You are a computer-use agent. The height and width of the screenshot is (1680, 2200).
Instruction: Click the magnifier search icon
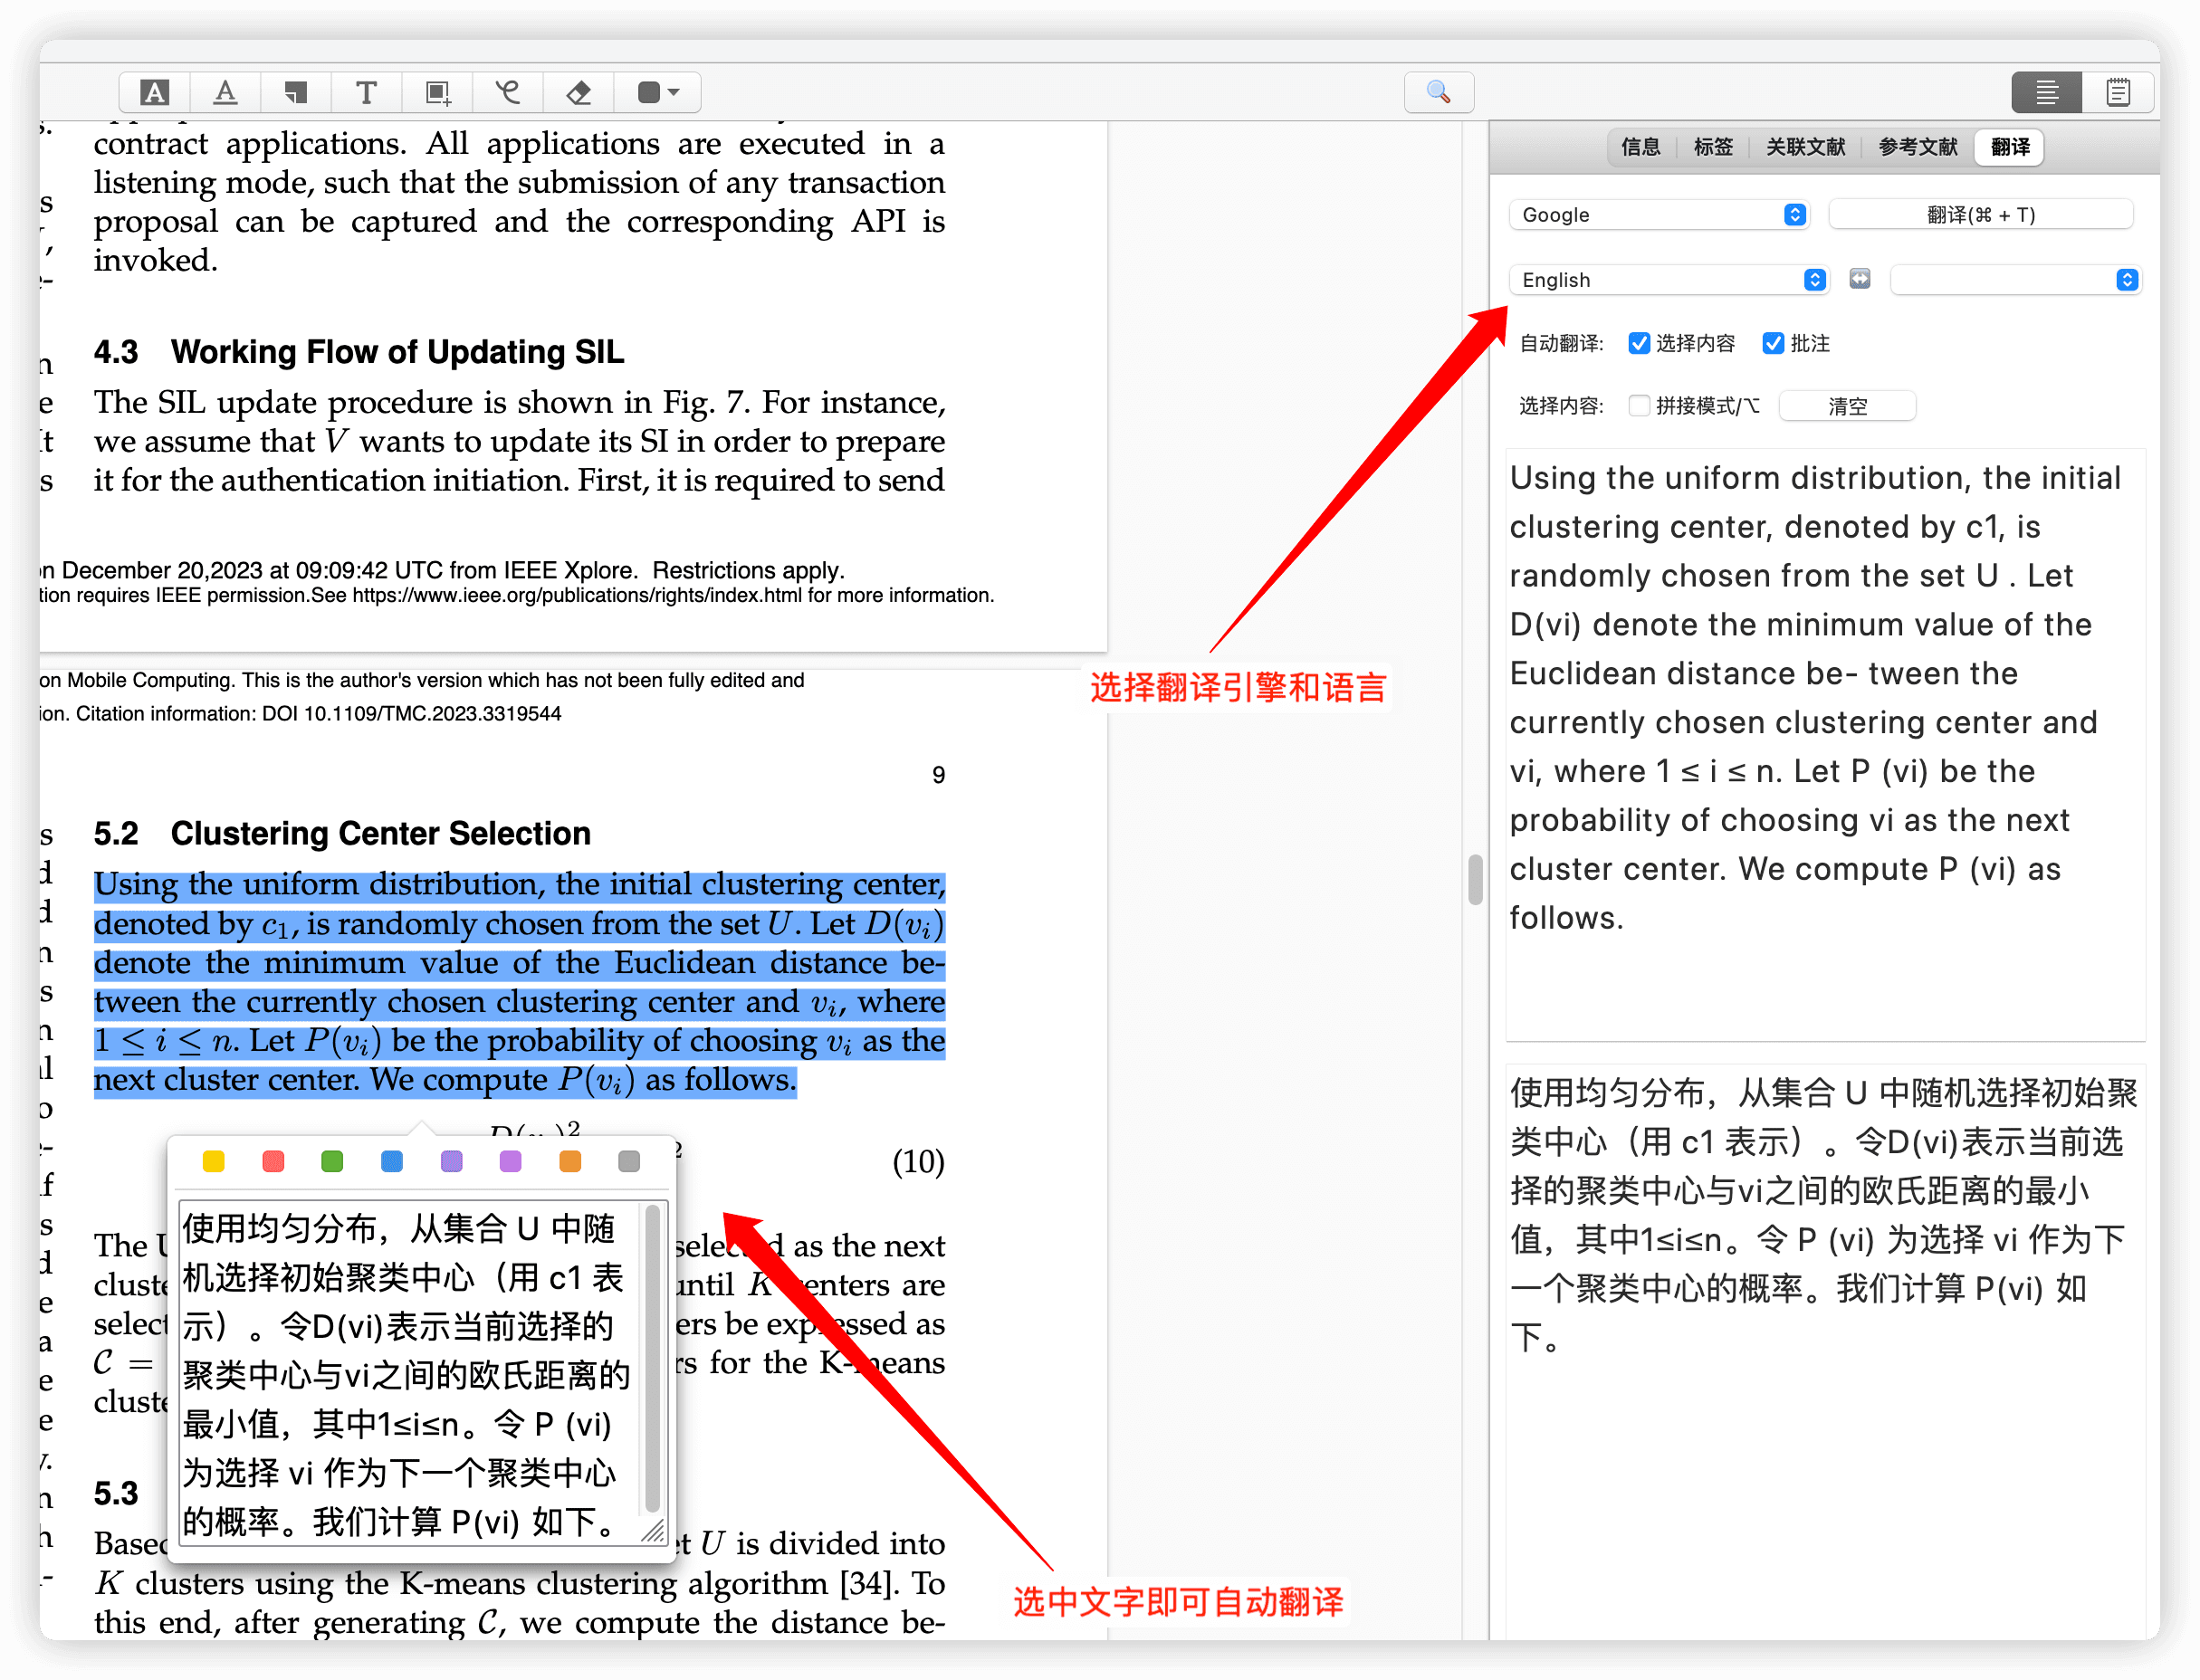pos(1438,93)
